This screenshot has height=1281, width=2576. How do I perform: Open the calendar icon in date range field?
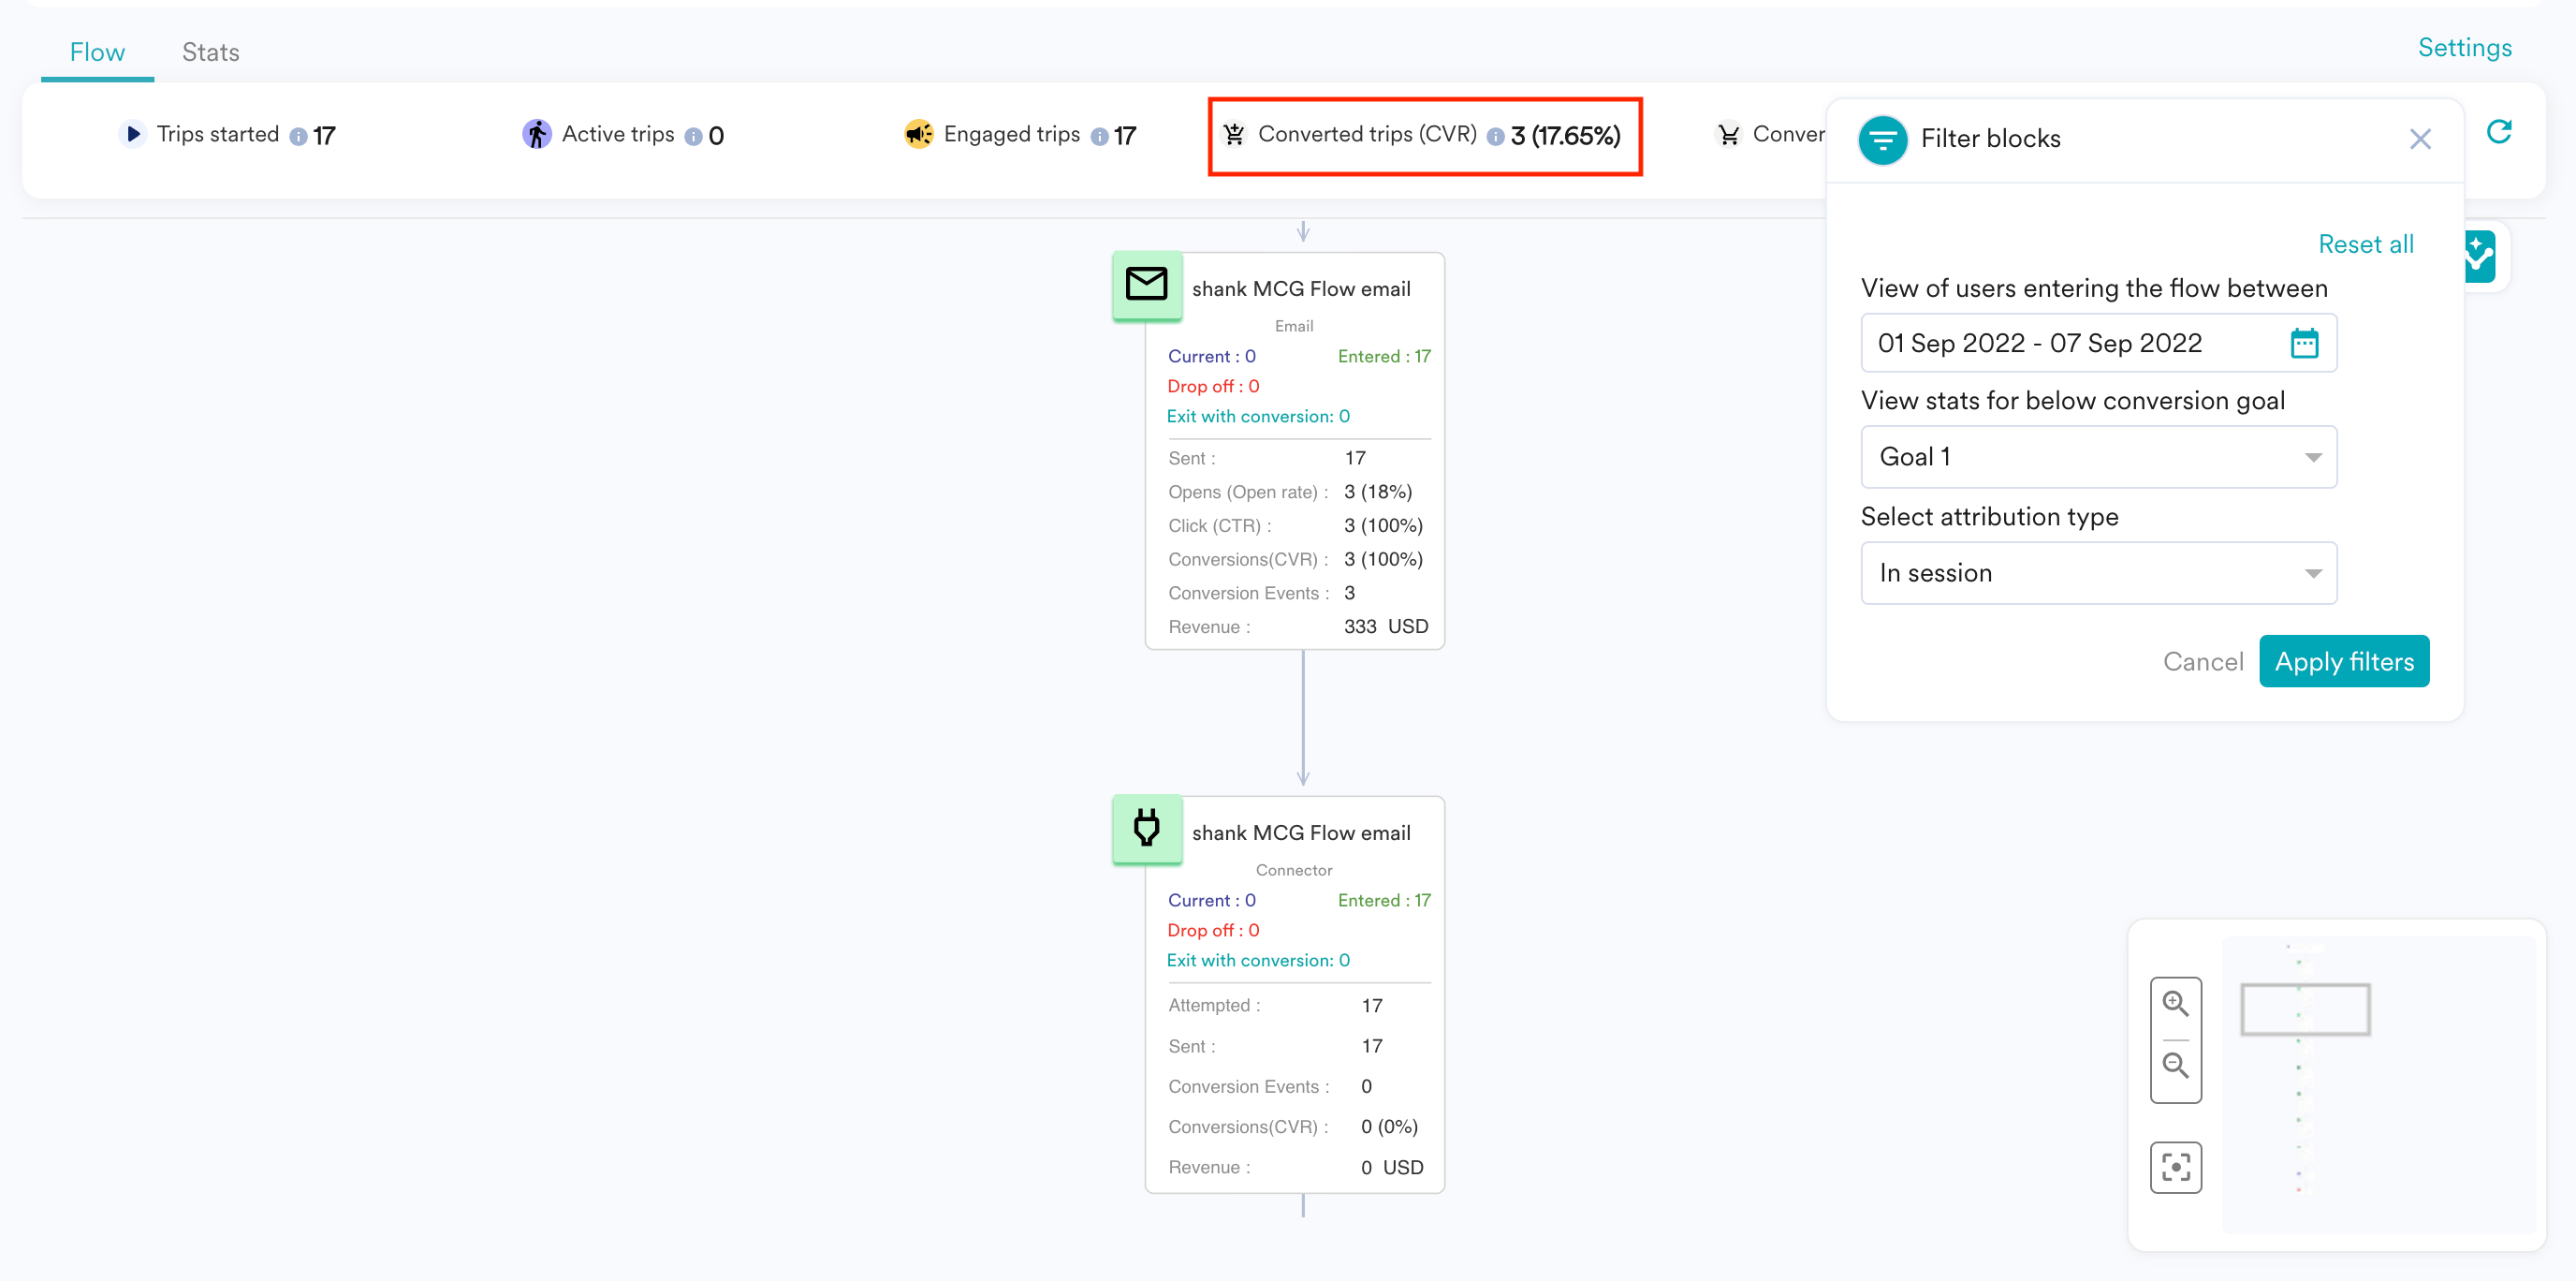[x=2304, y=343]
